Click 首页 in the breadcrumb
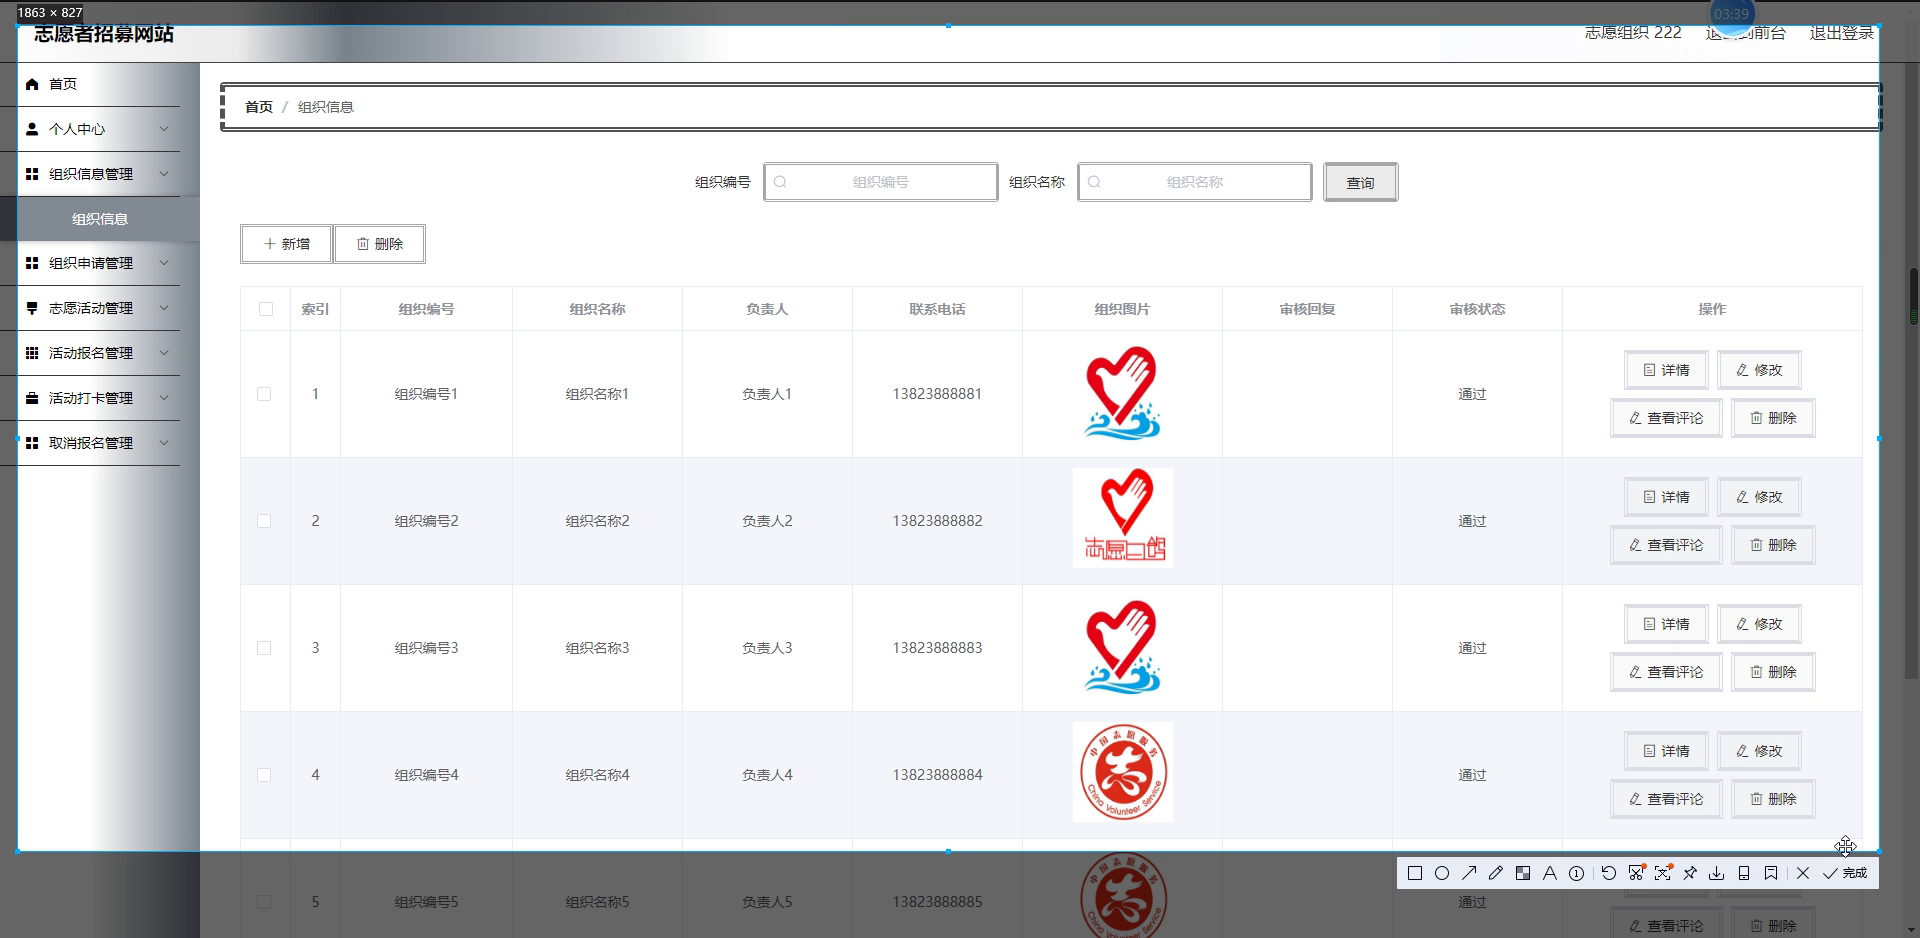Image resolution: width=1920 pixels, height=938 pixels. pyautogui.click(x=259, y=107)
